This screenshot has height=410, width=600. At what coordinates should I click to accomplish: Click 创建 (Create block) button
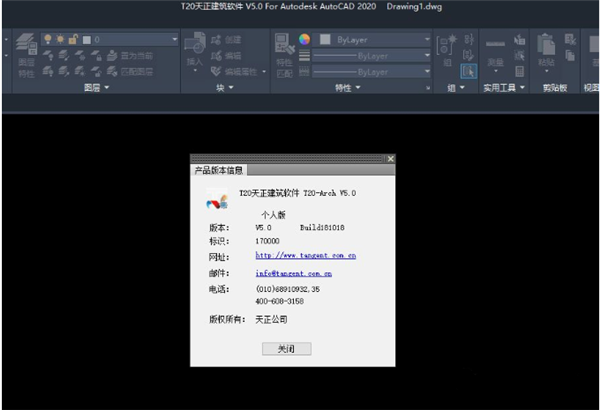click(x=226, y=39)
